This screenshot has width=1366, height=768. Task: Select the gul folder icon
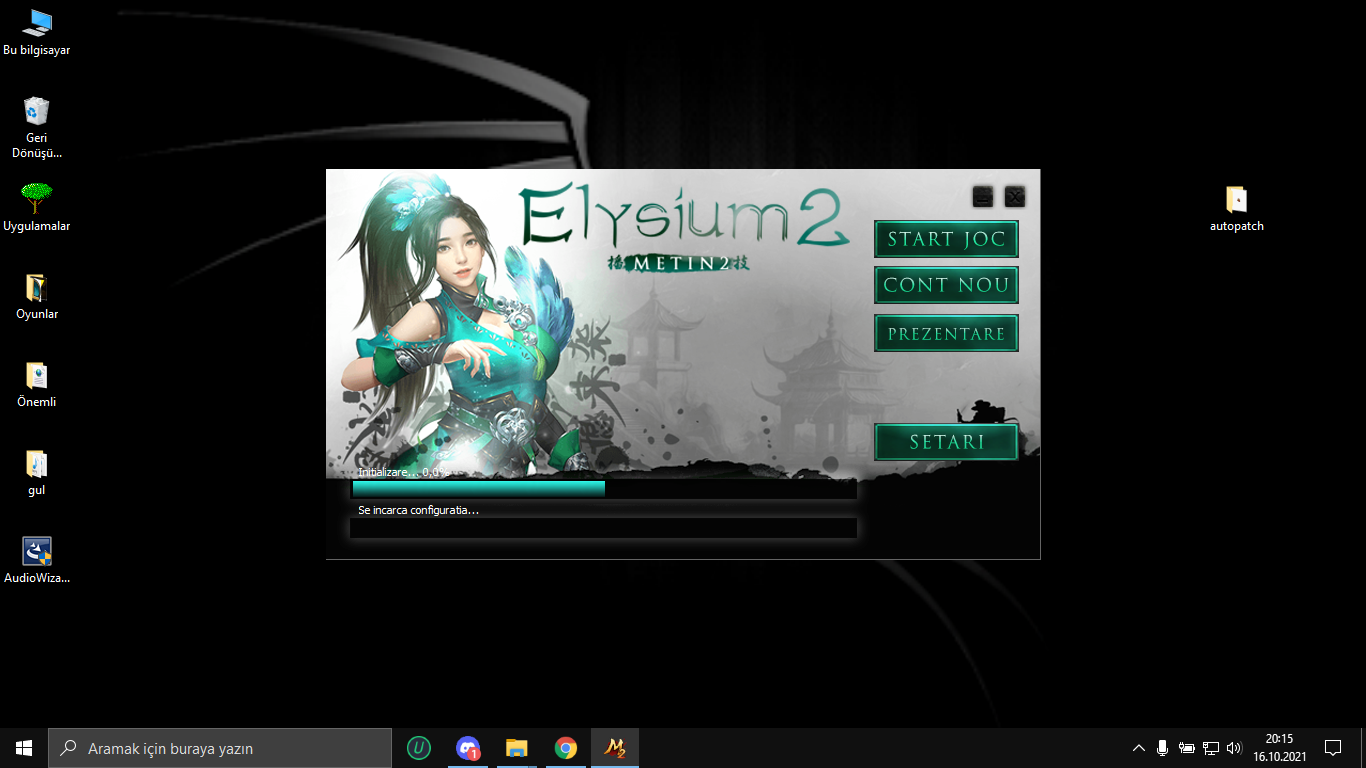point(36,472)
